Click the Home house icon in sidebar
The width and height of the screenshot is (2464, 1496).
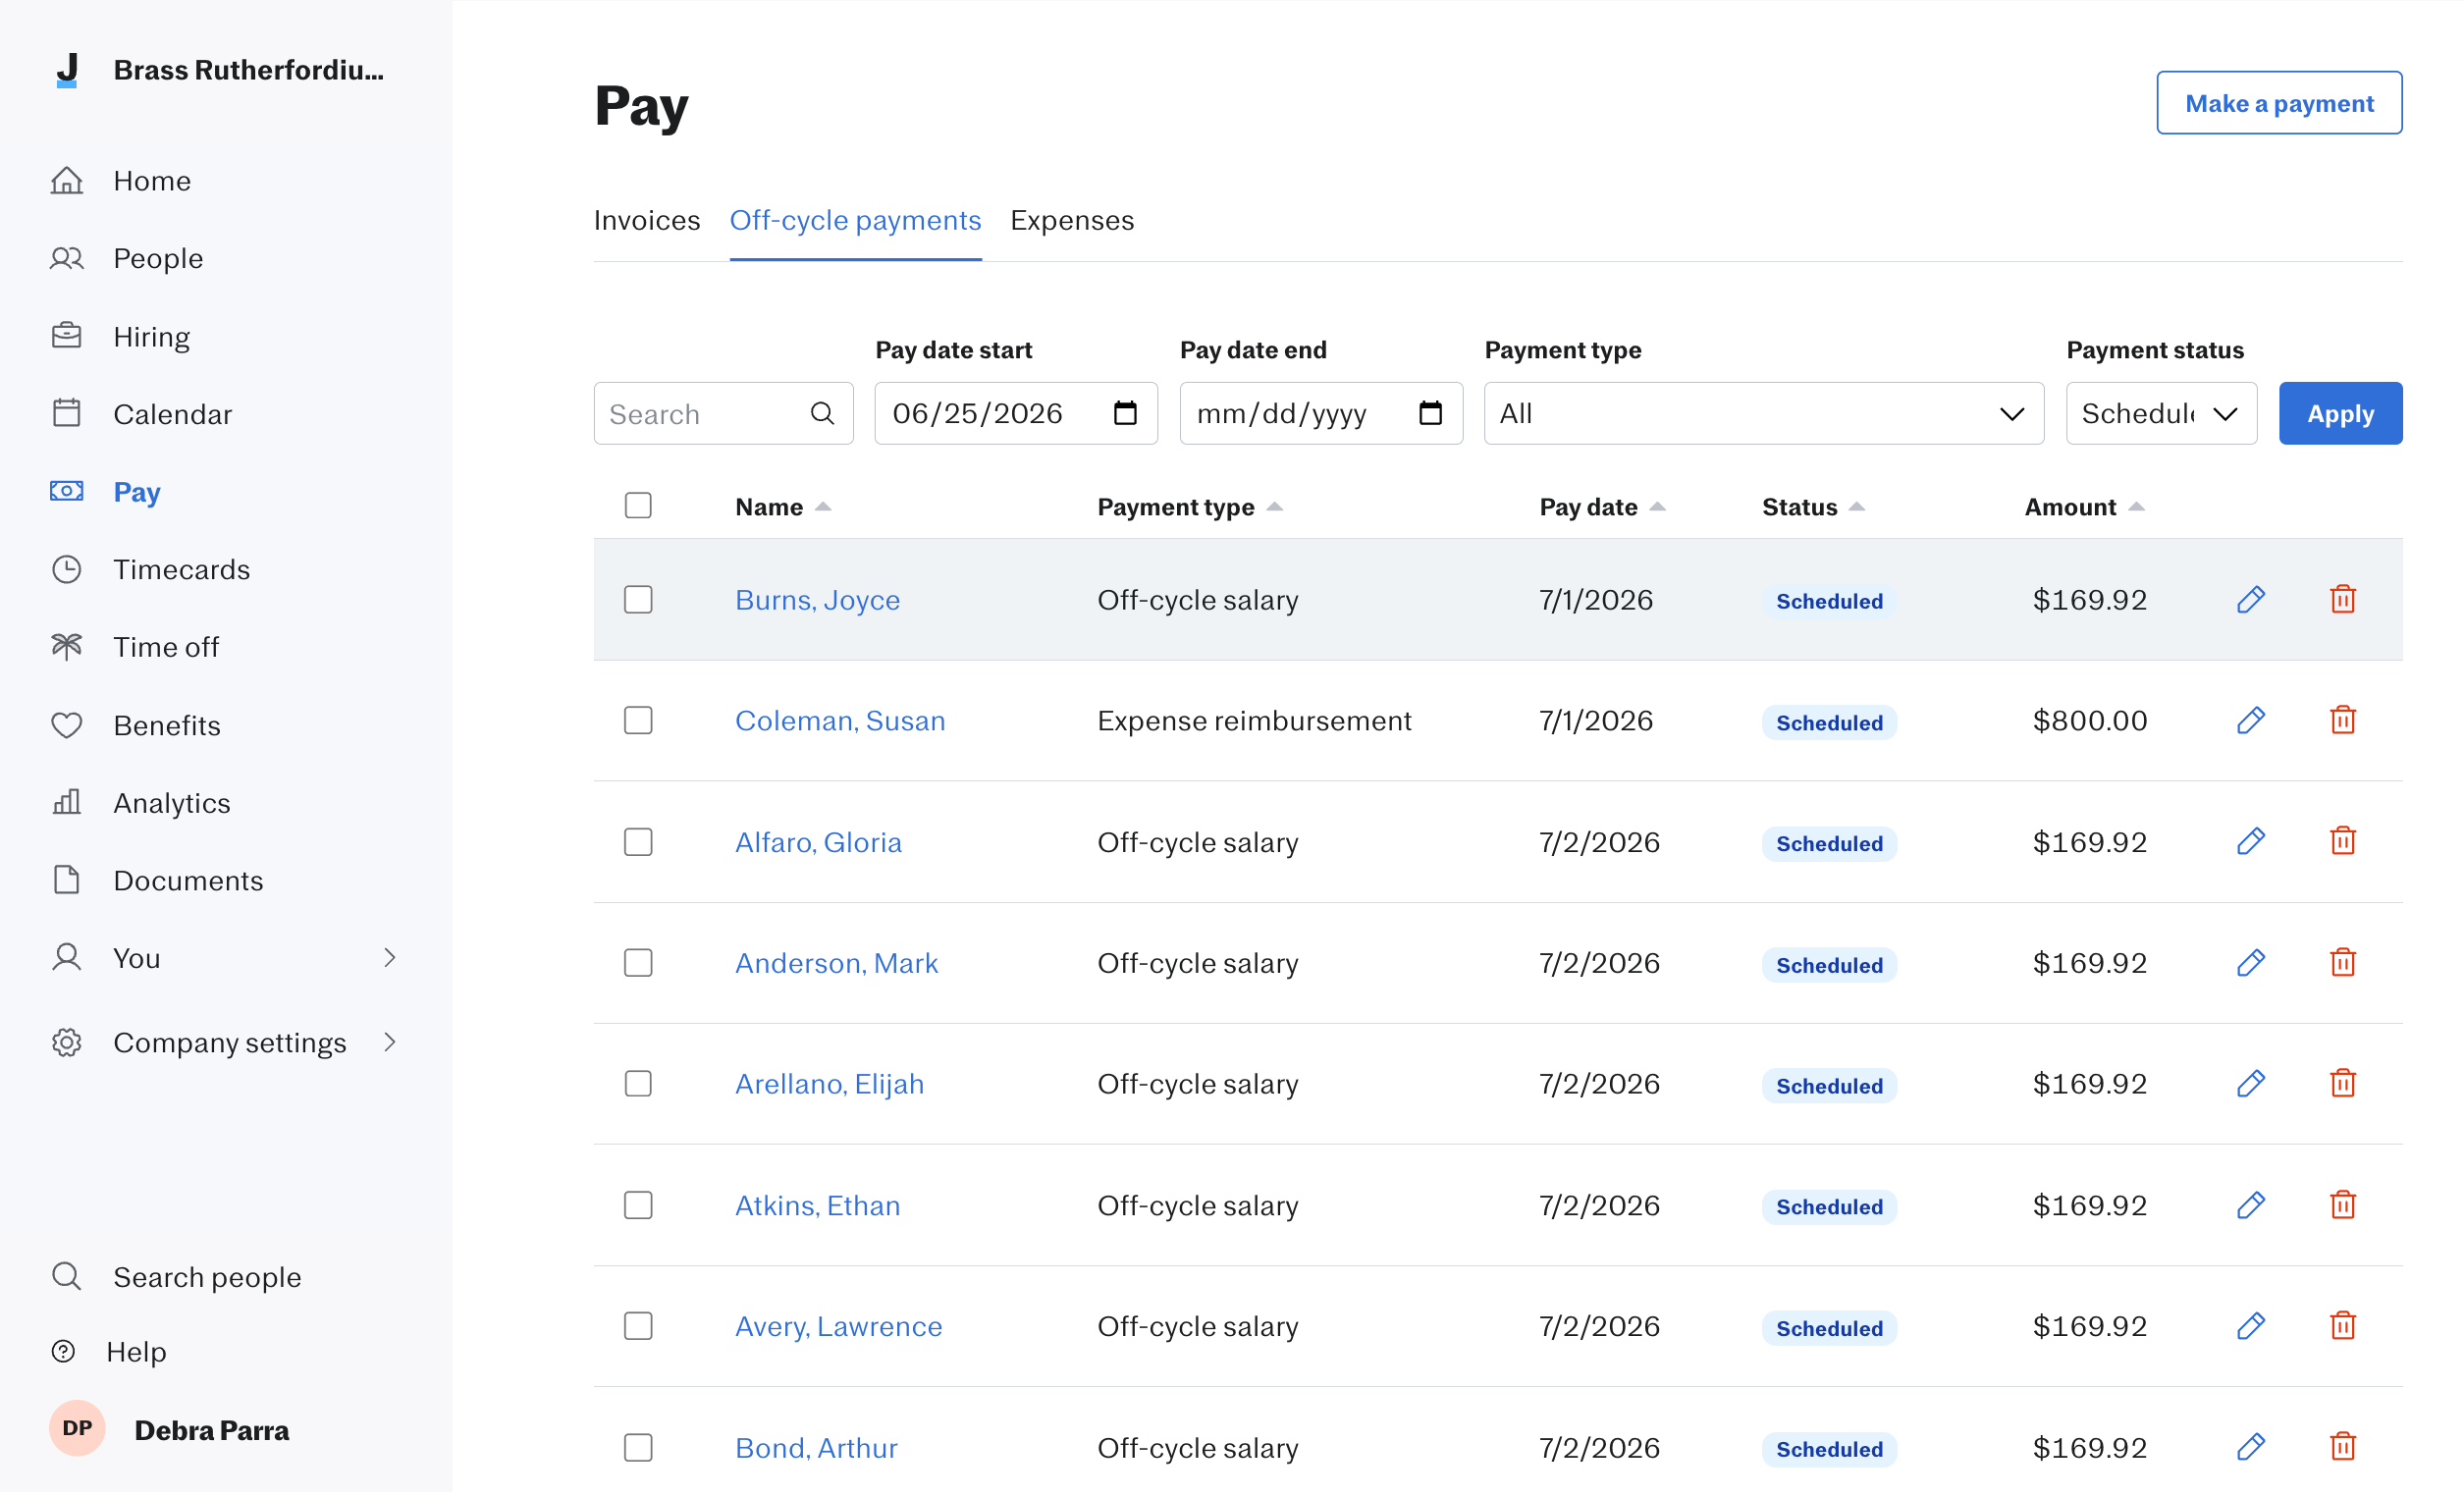67,181
